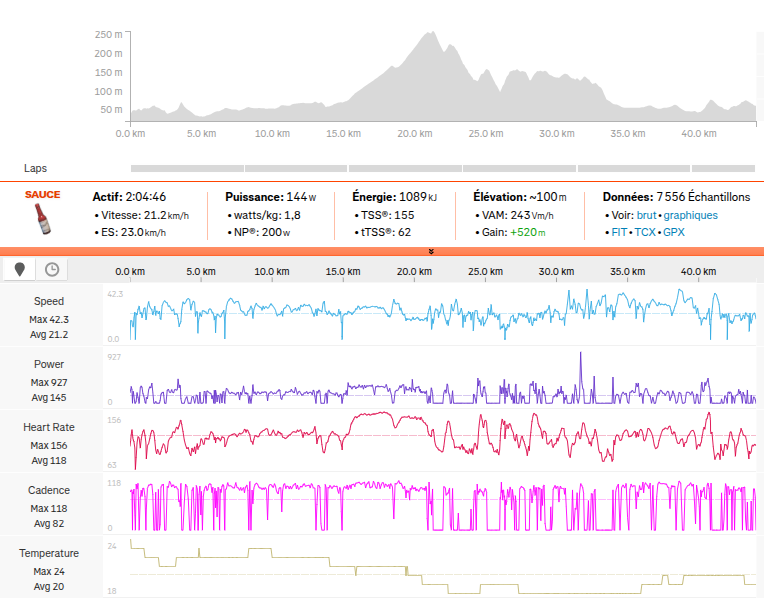The image size is (764, 603).
Task: Click the Power chart label
Action: pyautogui.click(x=49, y=364)
